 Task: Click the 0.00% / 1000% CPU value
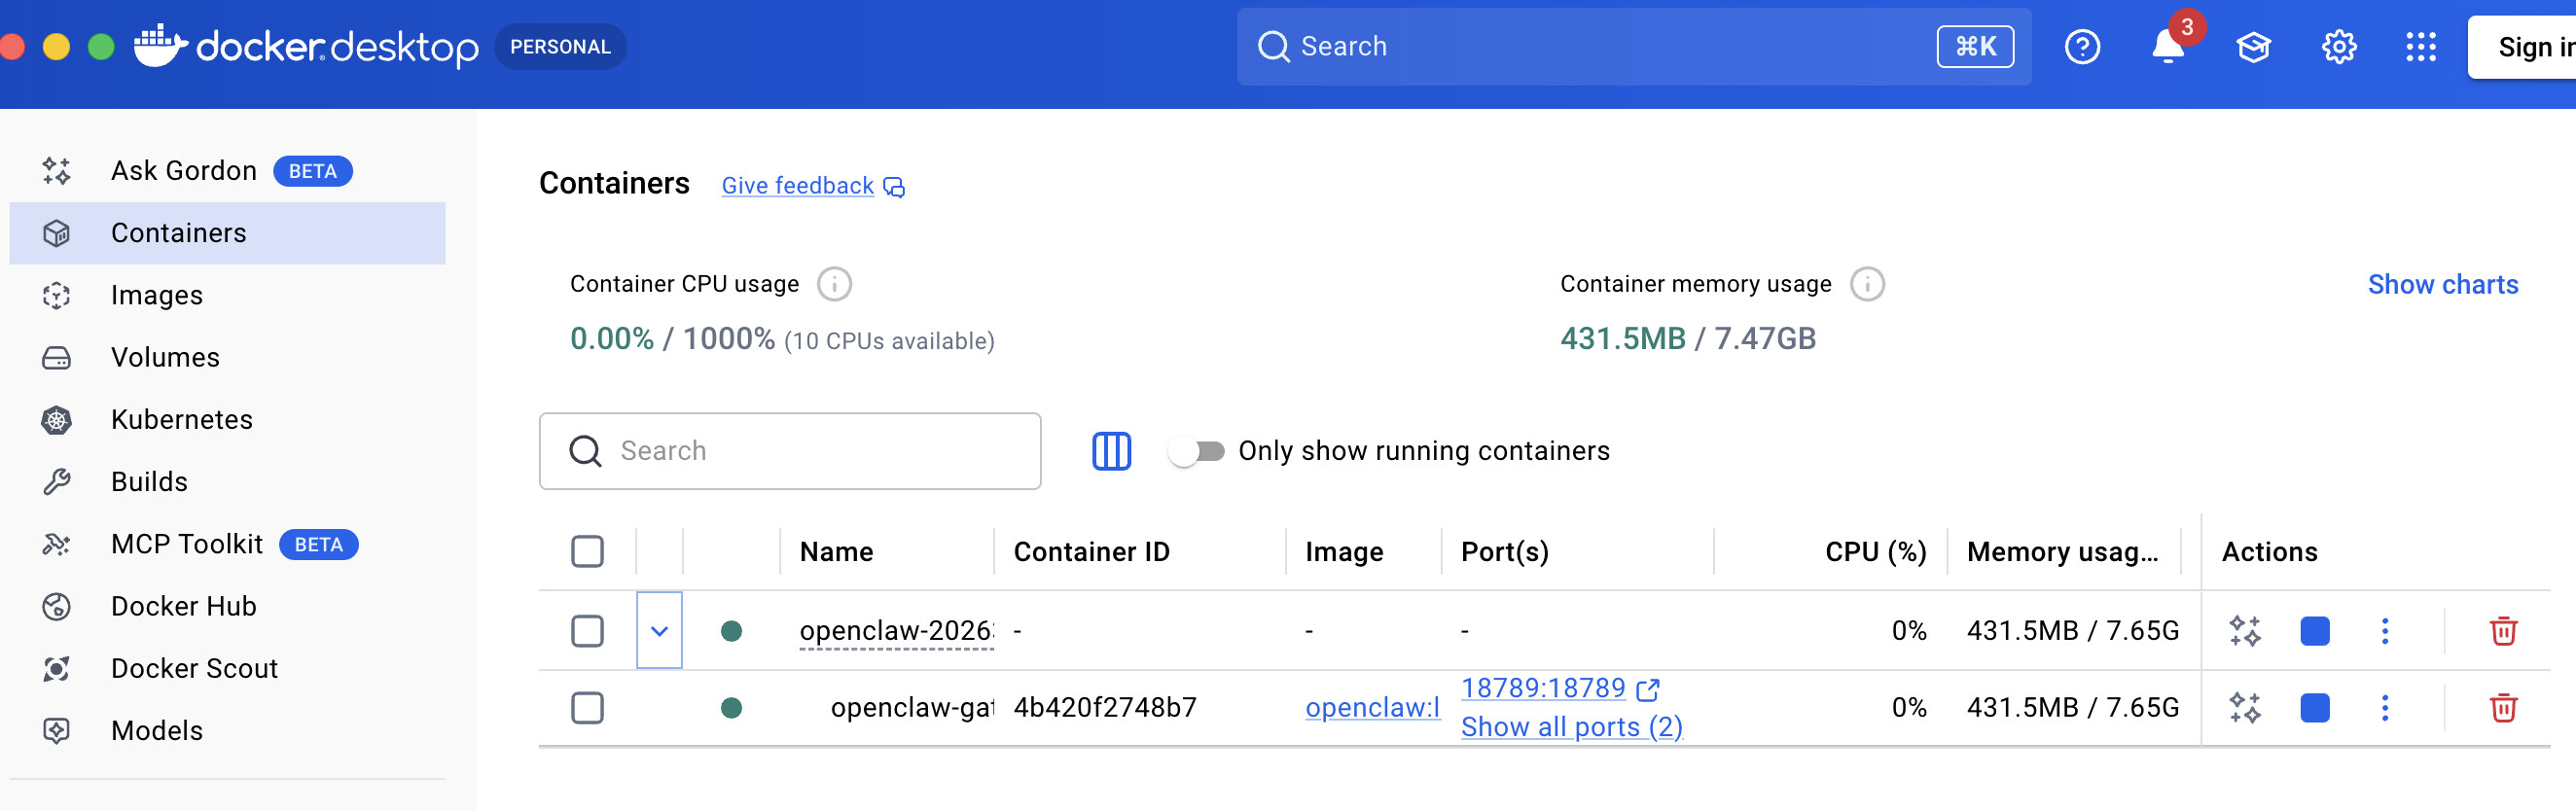[x=672, y=339]
